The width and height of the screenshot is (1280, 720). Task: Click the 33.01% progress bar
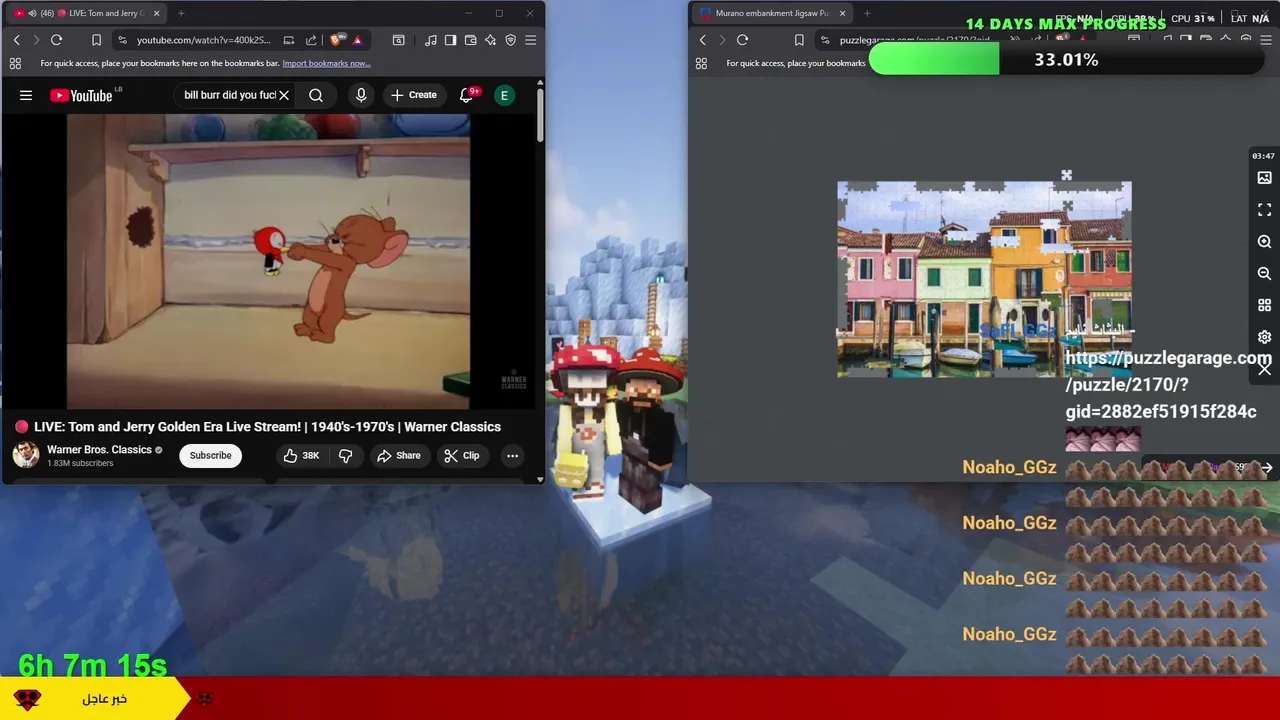pyautogui.click(x=1066, y=60)
